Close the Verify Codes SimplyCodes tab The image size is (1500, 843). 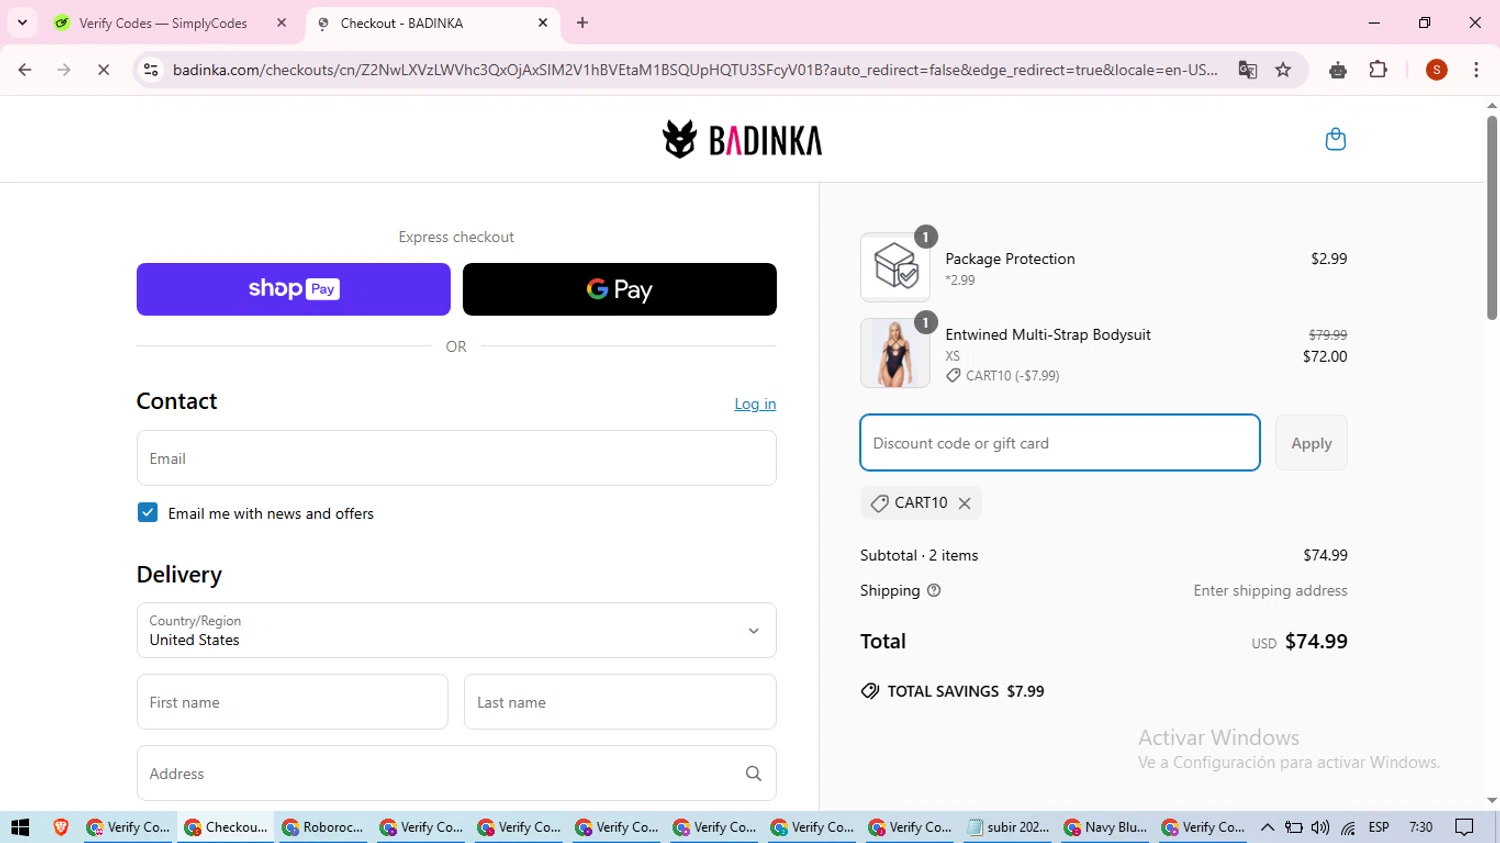coord(282,23)
